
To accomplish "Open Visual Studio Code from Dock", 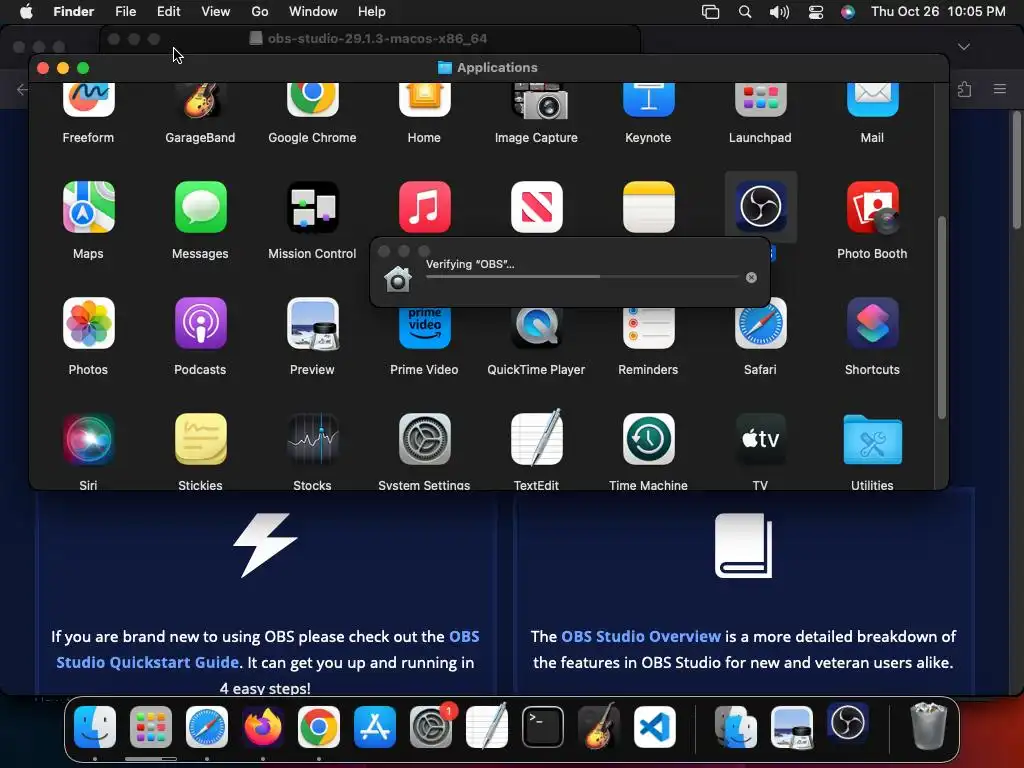I will coord(654,727).
